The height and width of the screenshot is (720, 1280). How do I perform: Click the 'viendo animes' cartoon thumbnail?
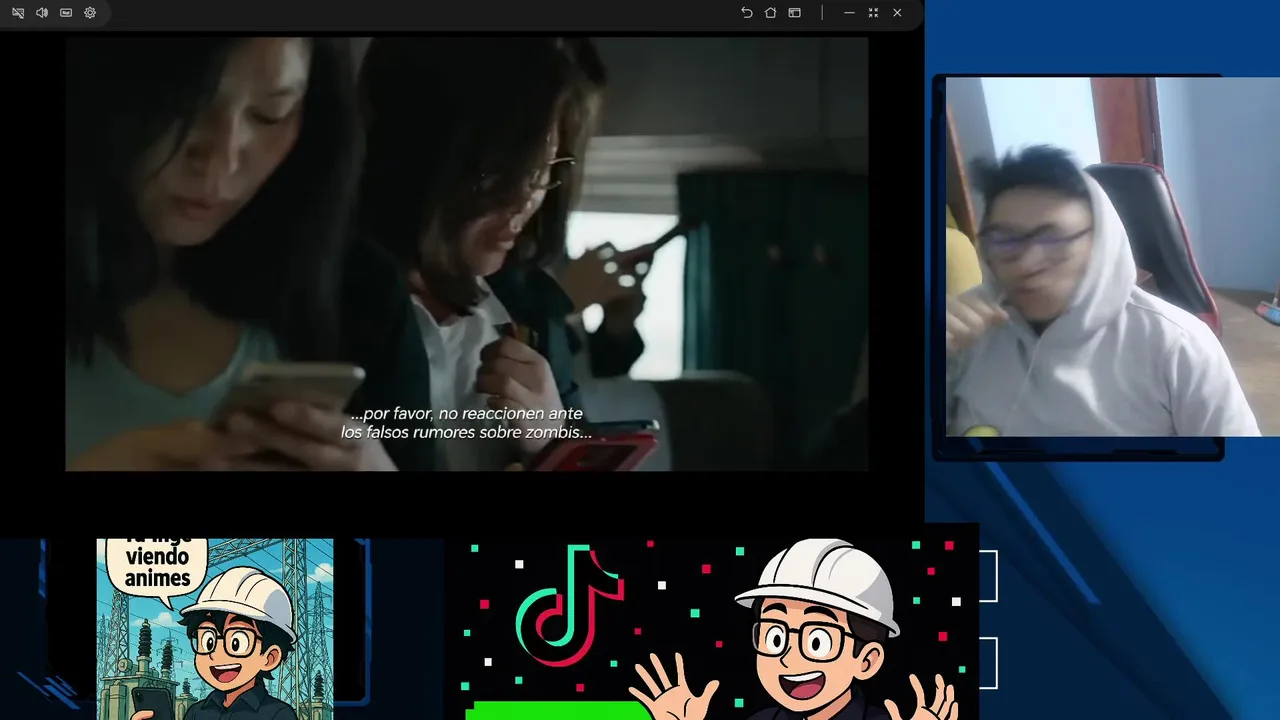[215, 629]
